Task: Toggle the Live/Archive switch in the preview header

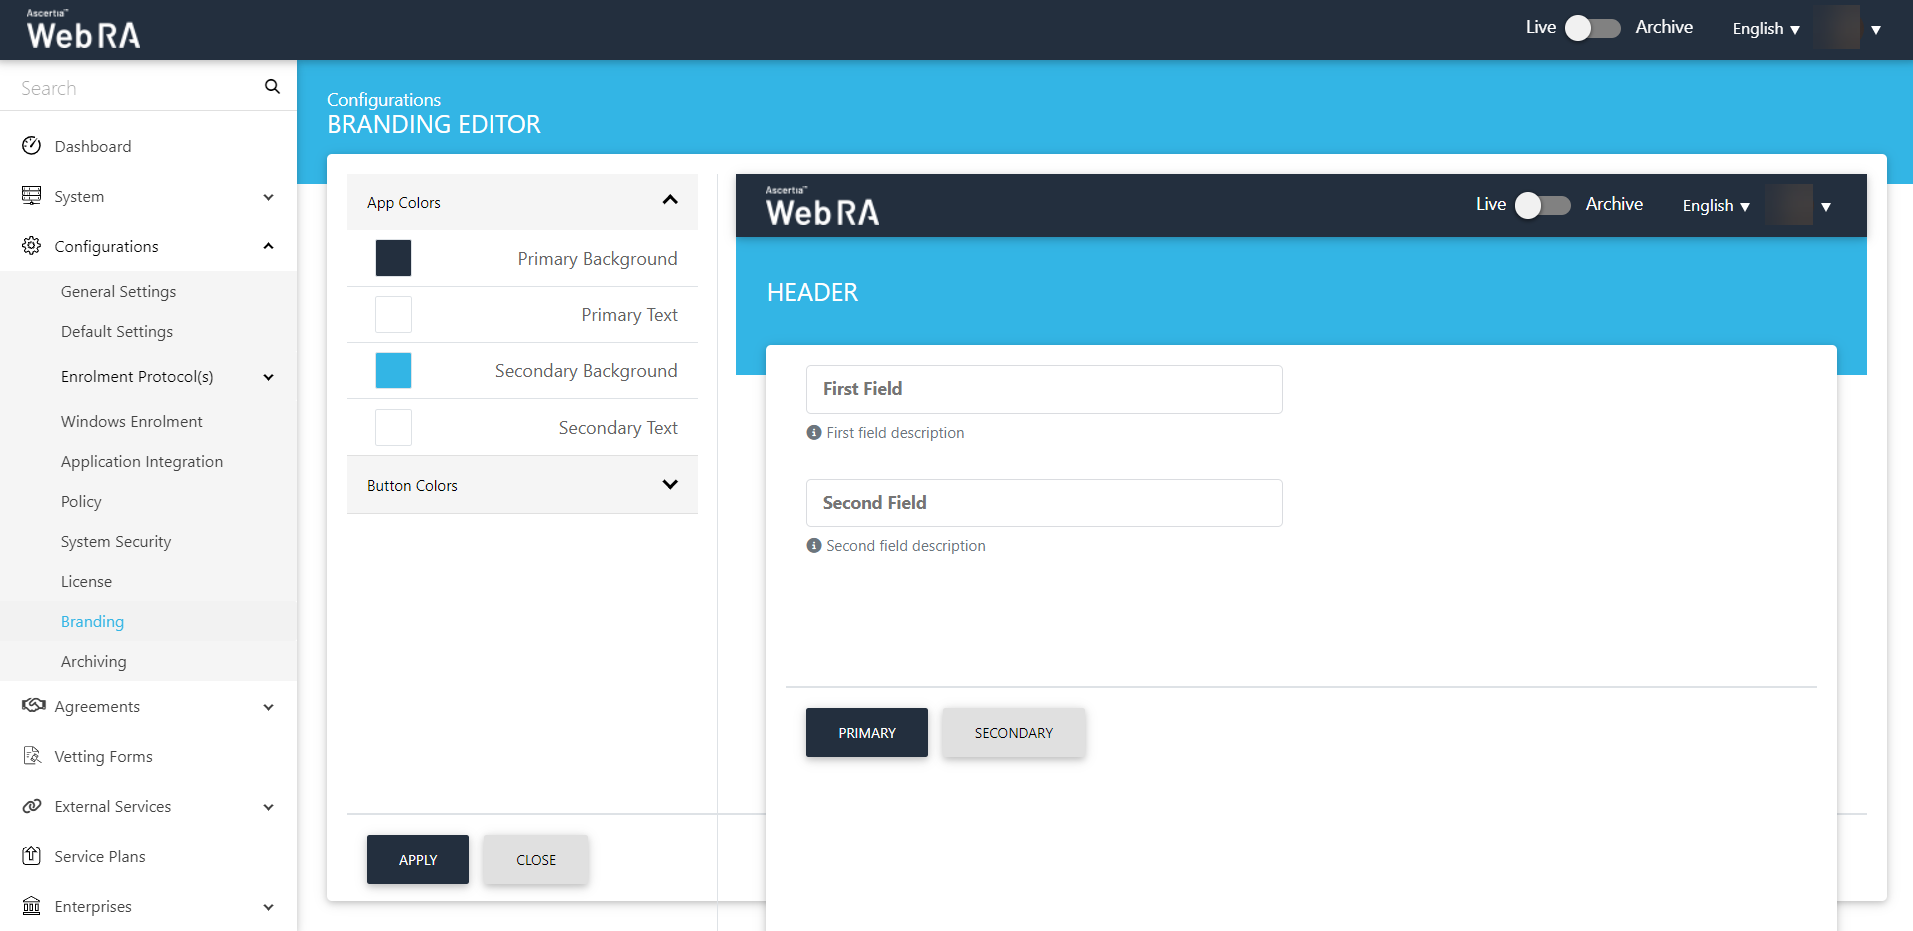Action: point(1543,205)
